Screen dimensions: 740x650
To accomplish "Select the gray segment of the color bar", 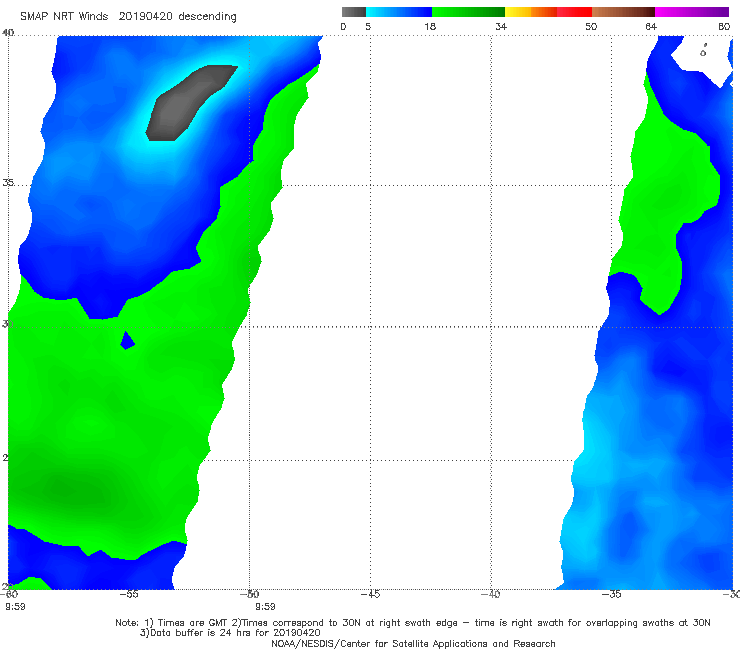I will click(x=353, y=12).
